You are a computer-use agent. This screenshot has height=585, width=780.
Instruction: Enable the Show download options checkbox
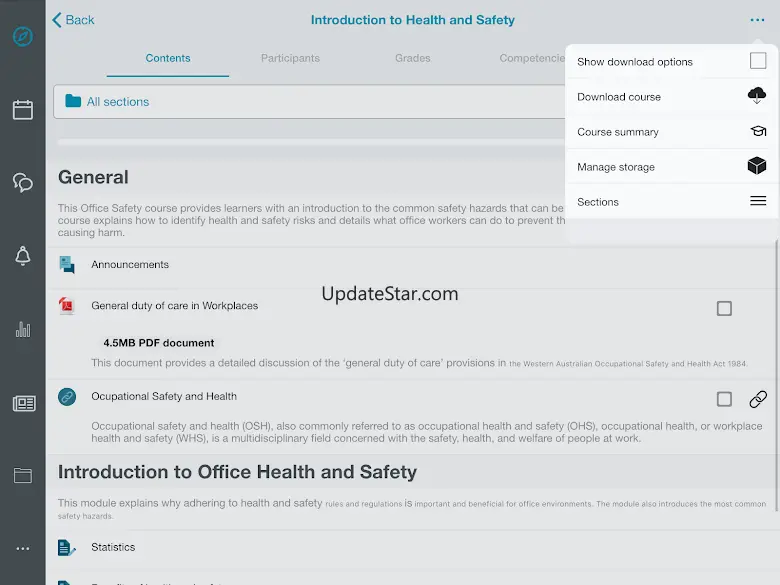coord(758,62)
